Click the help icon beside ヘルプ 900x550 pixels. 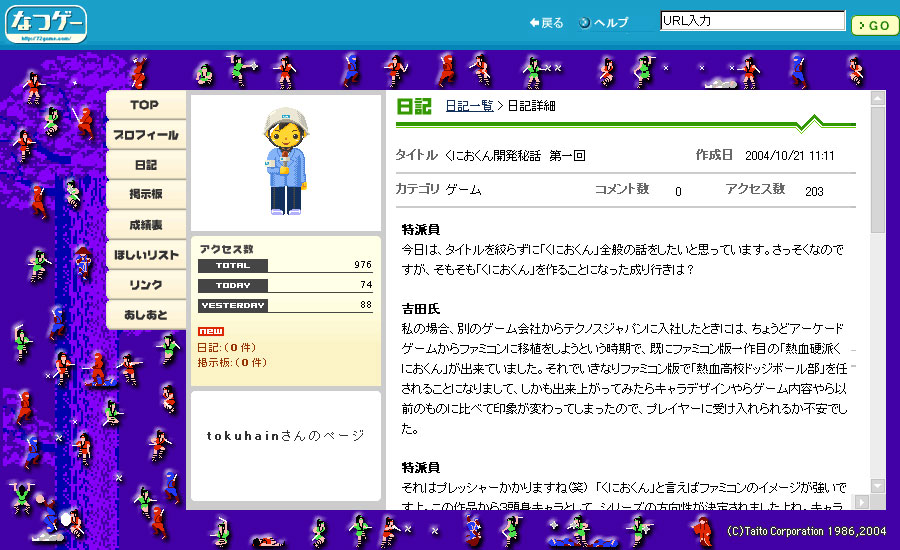tap(584, 23)
